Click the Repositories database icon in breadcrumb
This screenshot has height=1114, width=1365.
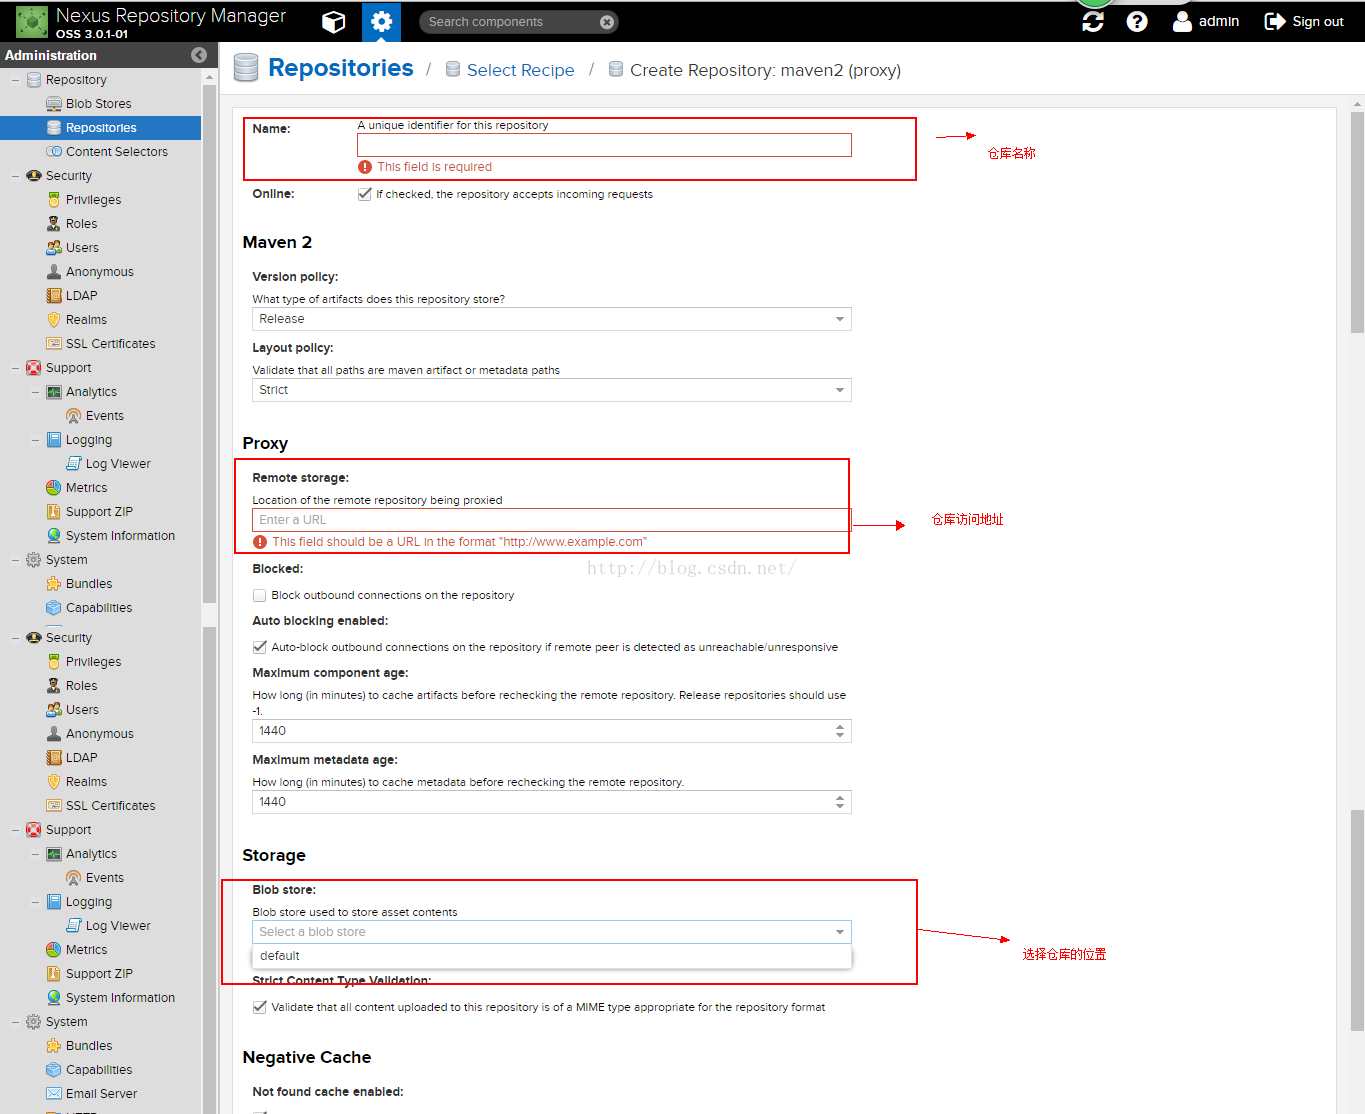[x=246, y=68]
